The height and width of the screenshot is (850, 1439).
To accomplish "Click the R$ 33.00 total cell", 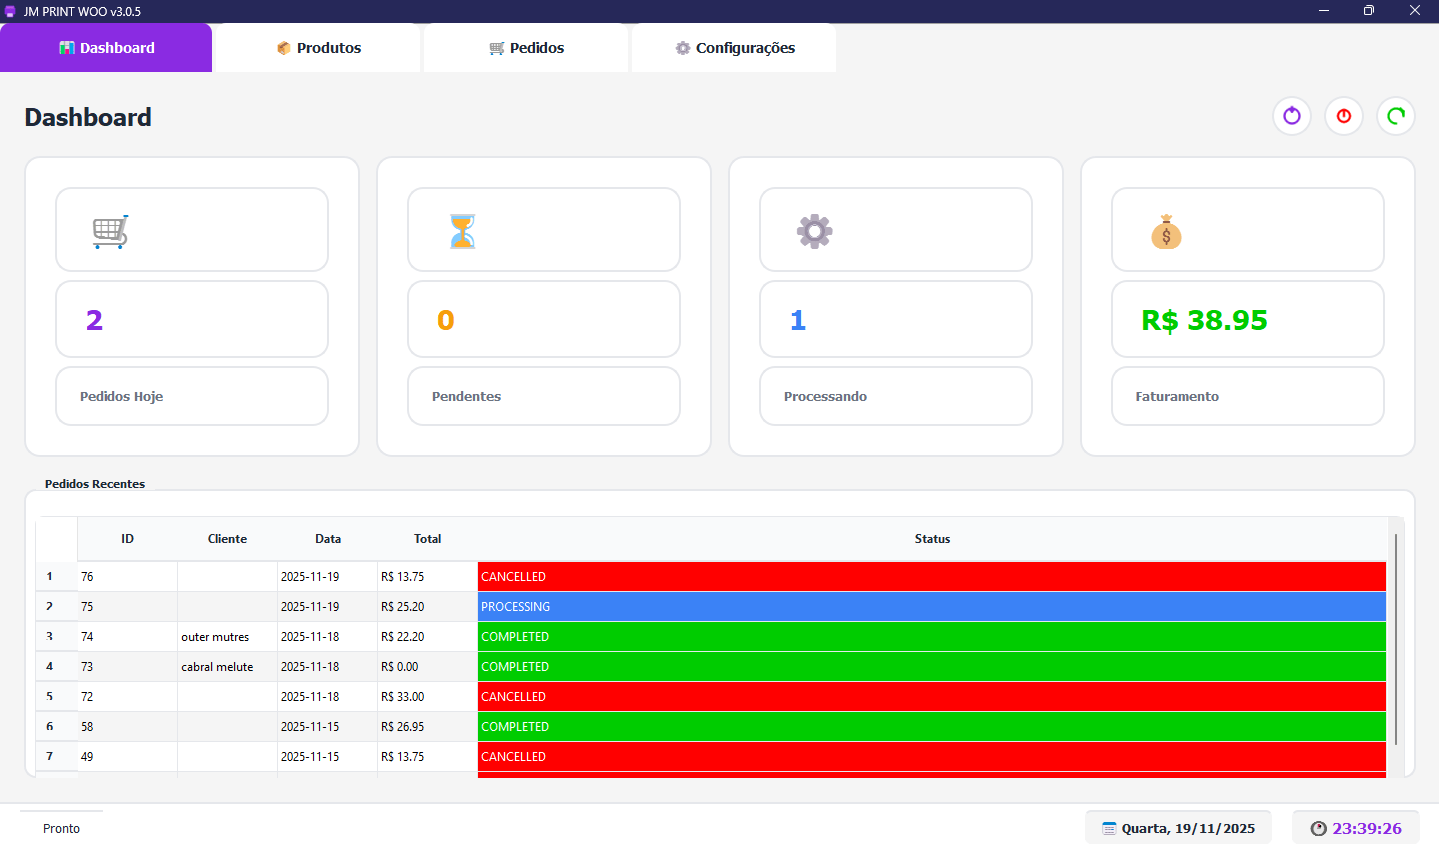I will pyautogui.click(x=428, y=697).
